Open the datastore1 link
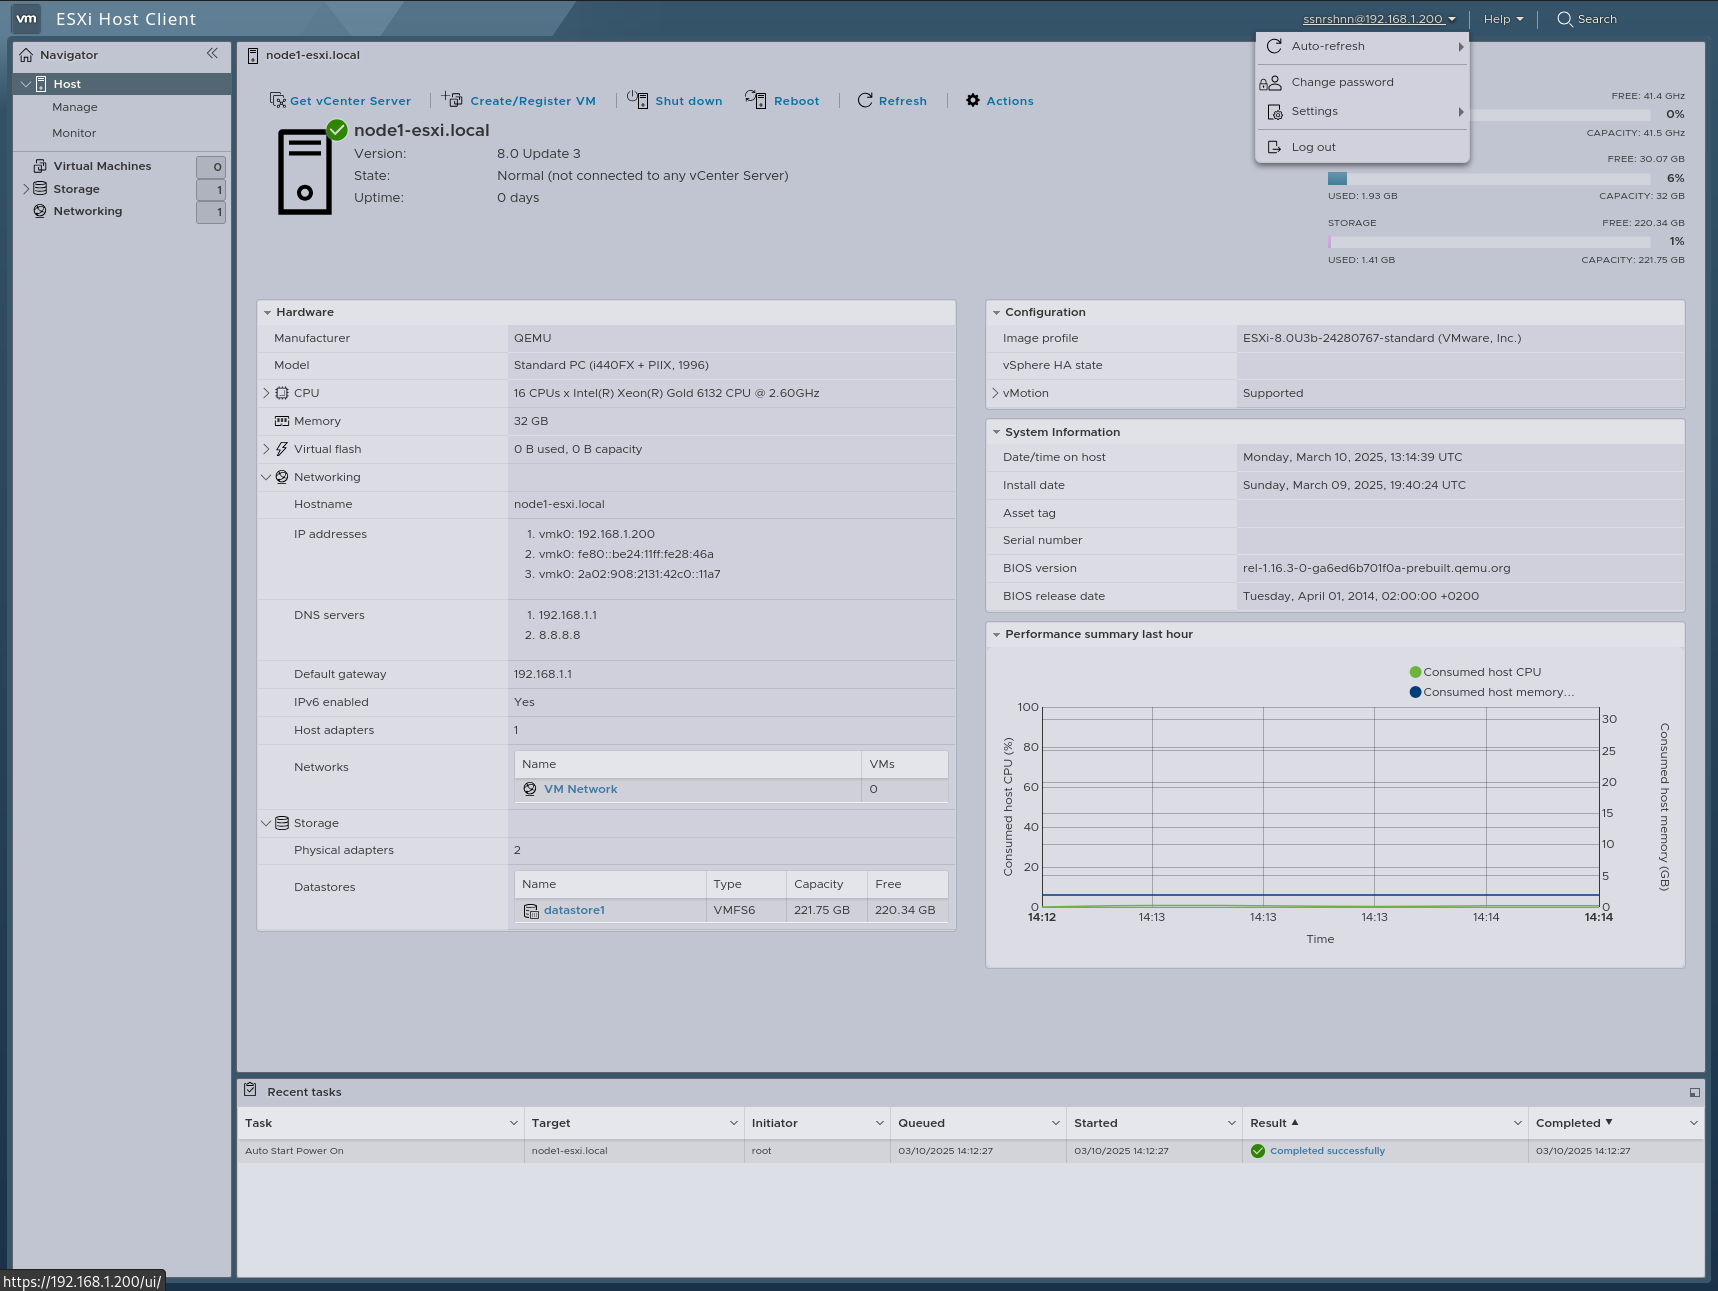 click(574, 910)
